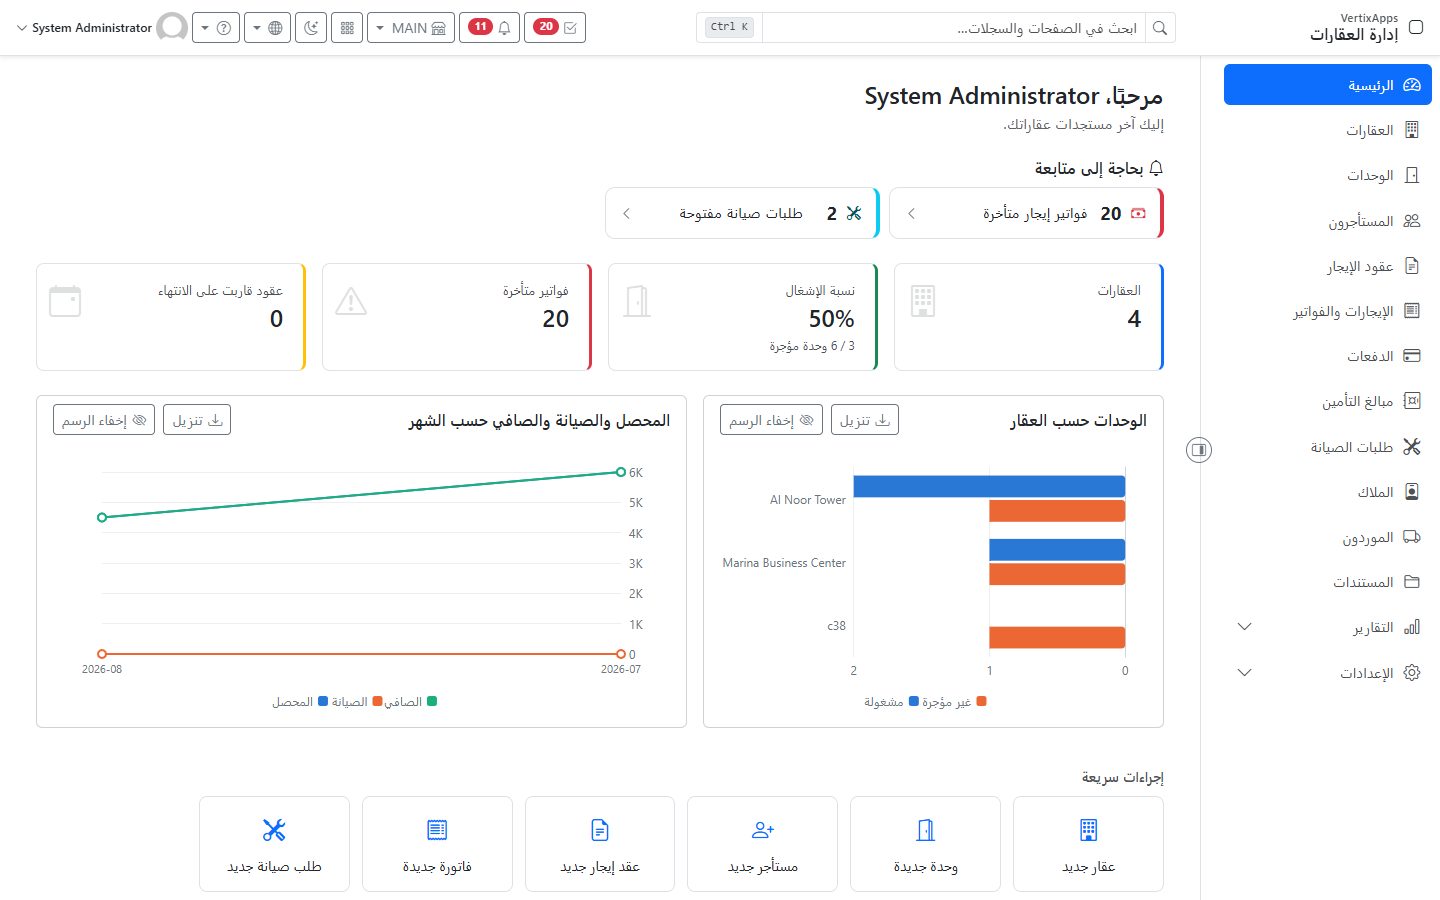Hide the المحصل والصيانة والصافي chart

pos(104,420)
